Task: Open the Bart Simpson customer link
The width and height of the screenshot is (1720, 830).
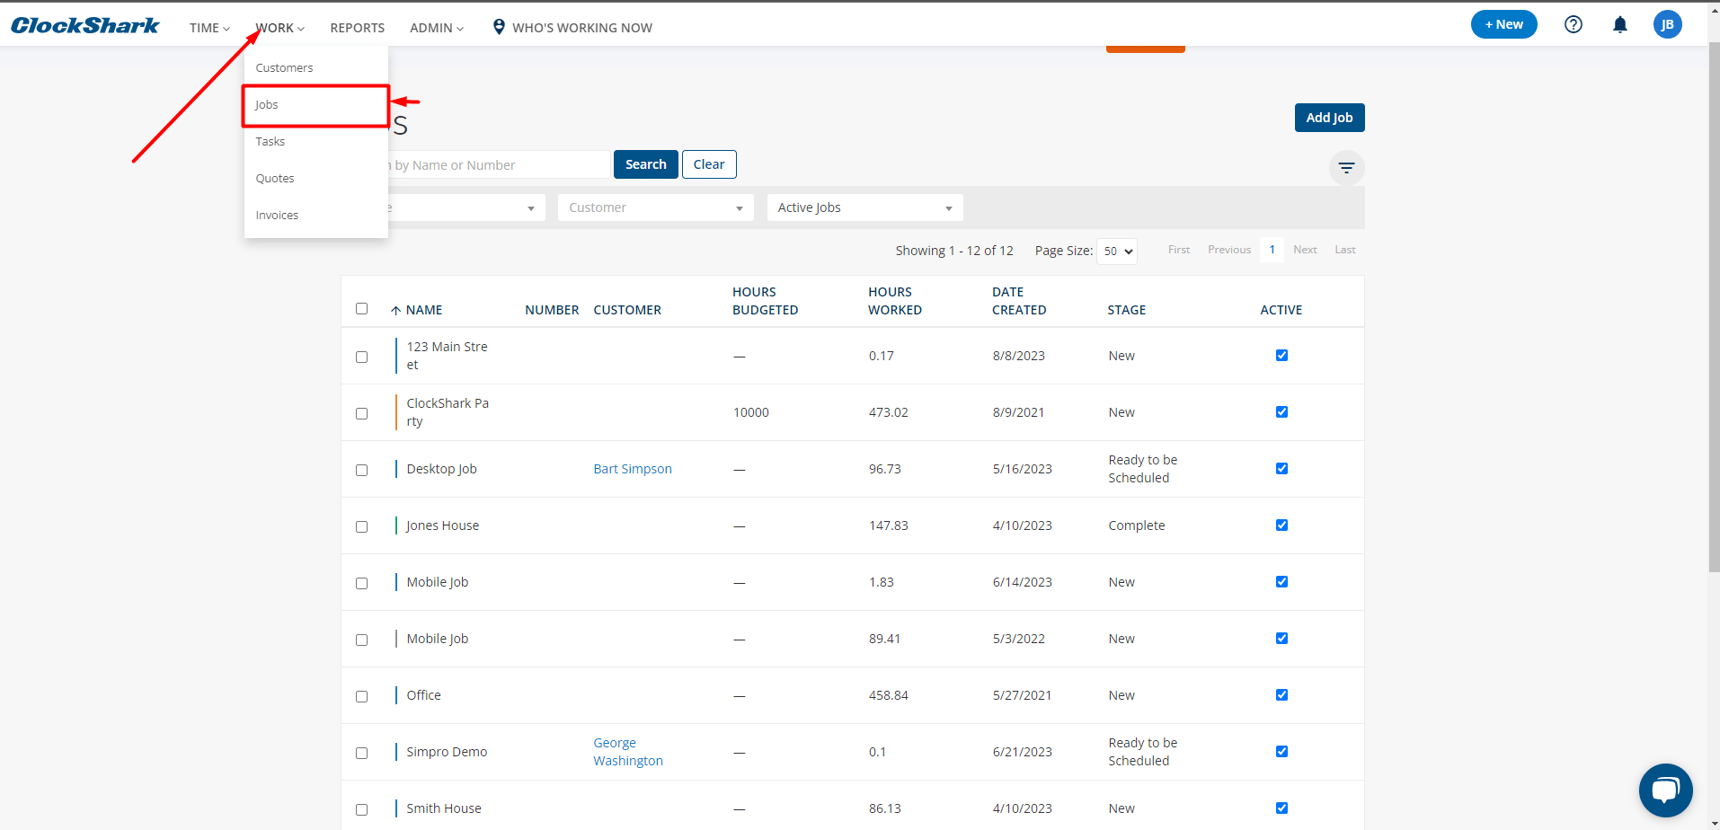Action: [x=632, y=469]
